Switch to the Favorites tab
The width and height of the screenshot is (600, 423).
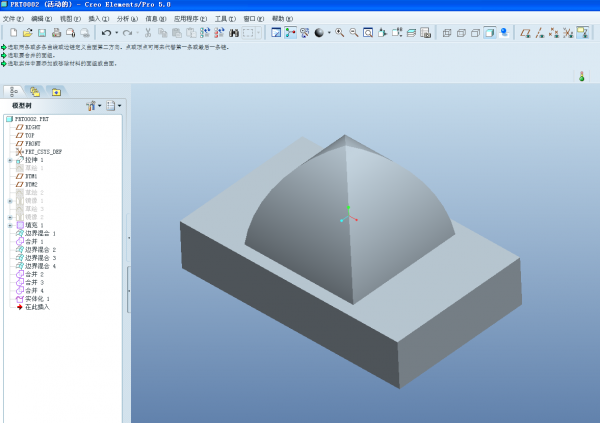pyautogui.click(x=56, y=92)
